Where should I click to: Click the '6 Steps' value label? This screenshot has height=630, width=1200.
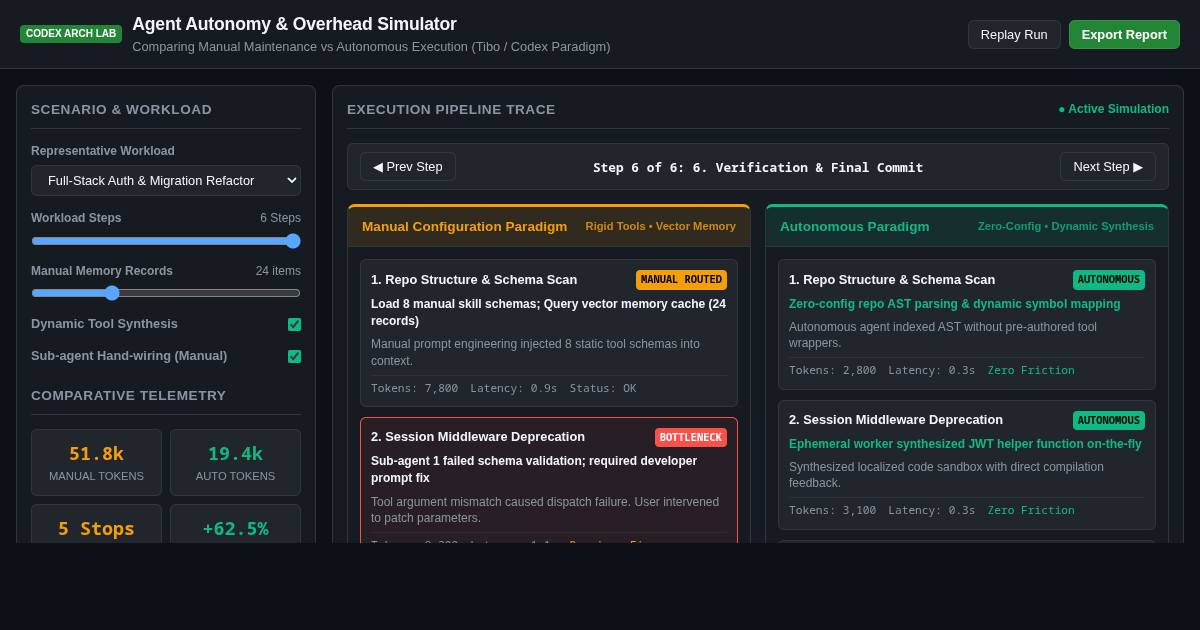click(x=280, y=218)
